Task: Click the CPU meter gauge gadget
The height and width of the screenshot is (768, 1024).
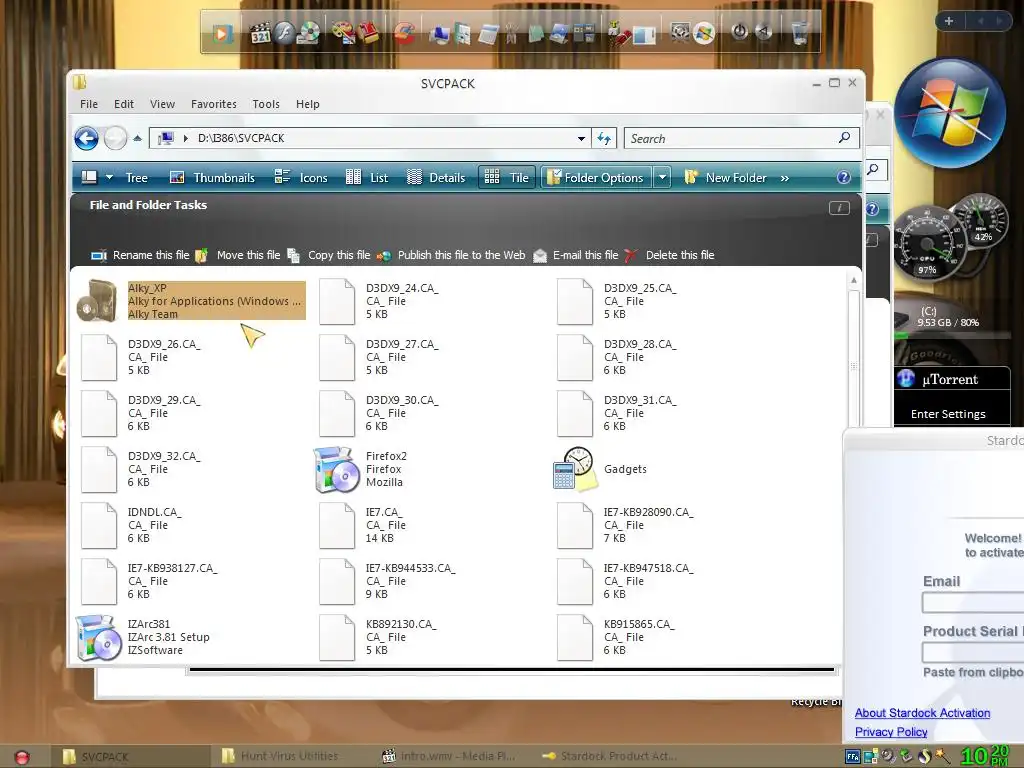Action: click(x=928, y=244)
